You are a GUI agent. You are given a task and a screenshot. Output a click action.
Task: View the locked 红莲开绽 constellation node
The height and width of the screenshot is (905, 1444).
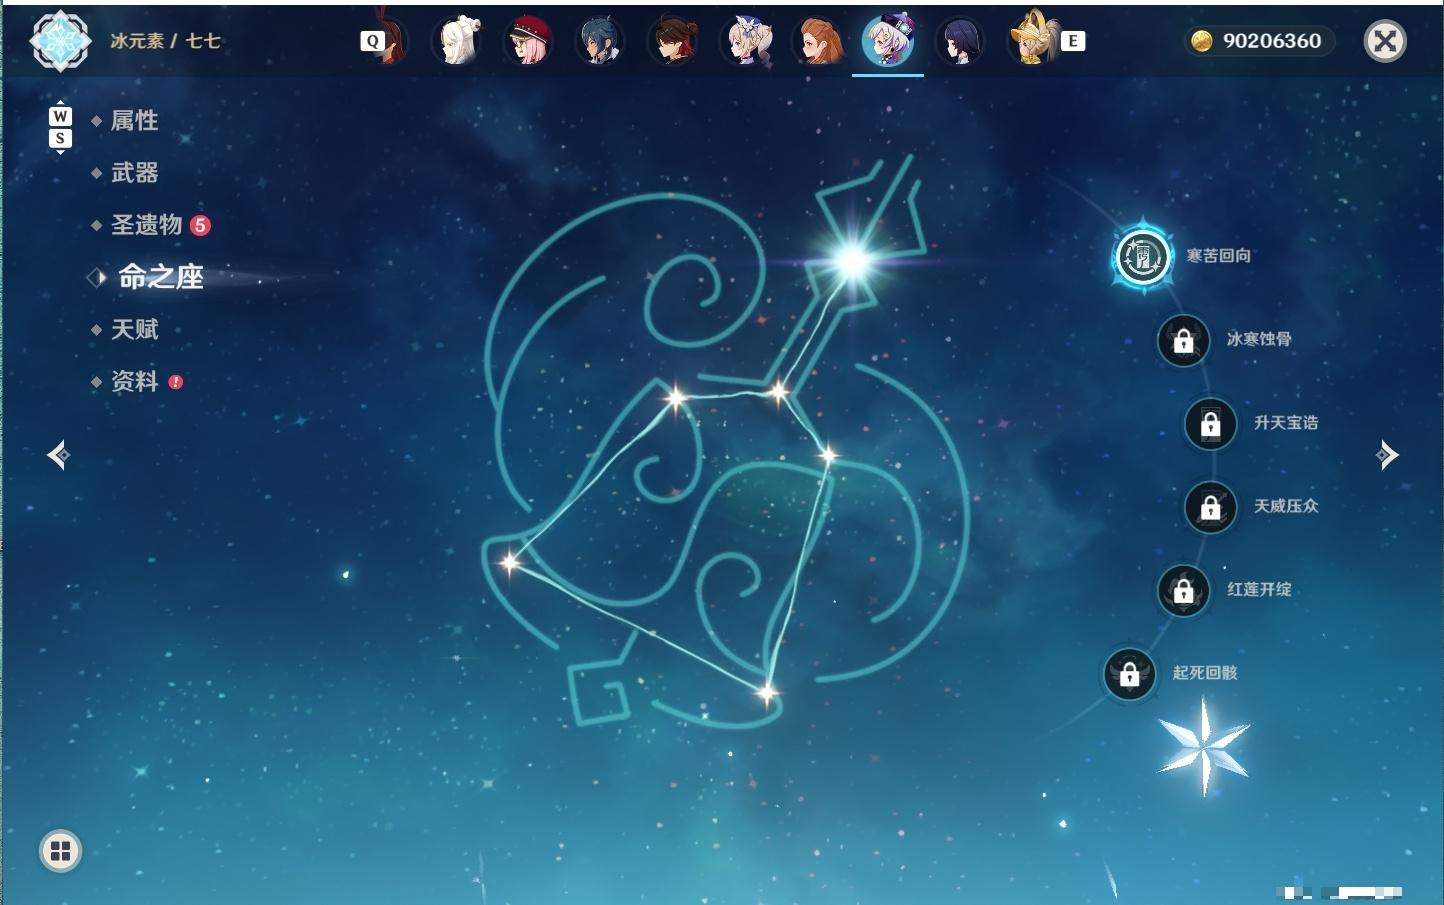1183,591
